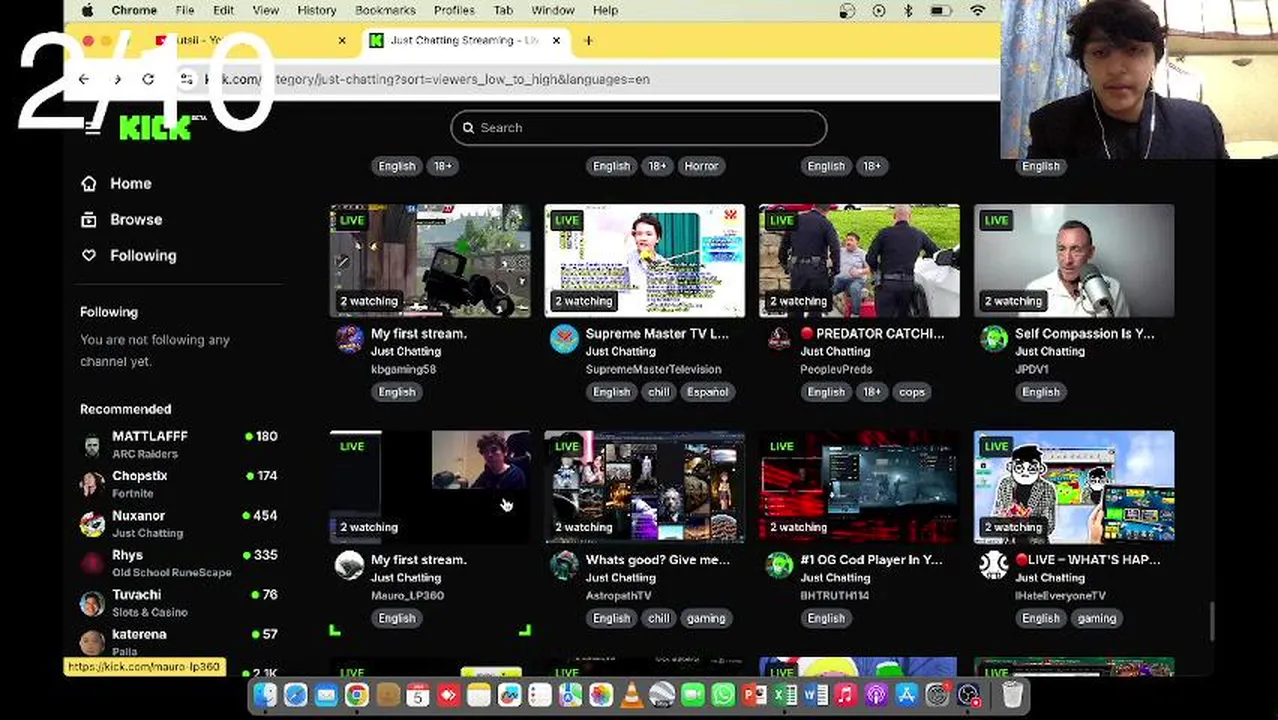The height and width of the screenshot is (720, 1278).
Task: Open PREDATOR CATCHI stream thumbnail
Action: pos(860,261)
